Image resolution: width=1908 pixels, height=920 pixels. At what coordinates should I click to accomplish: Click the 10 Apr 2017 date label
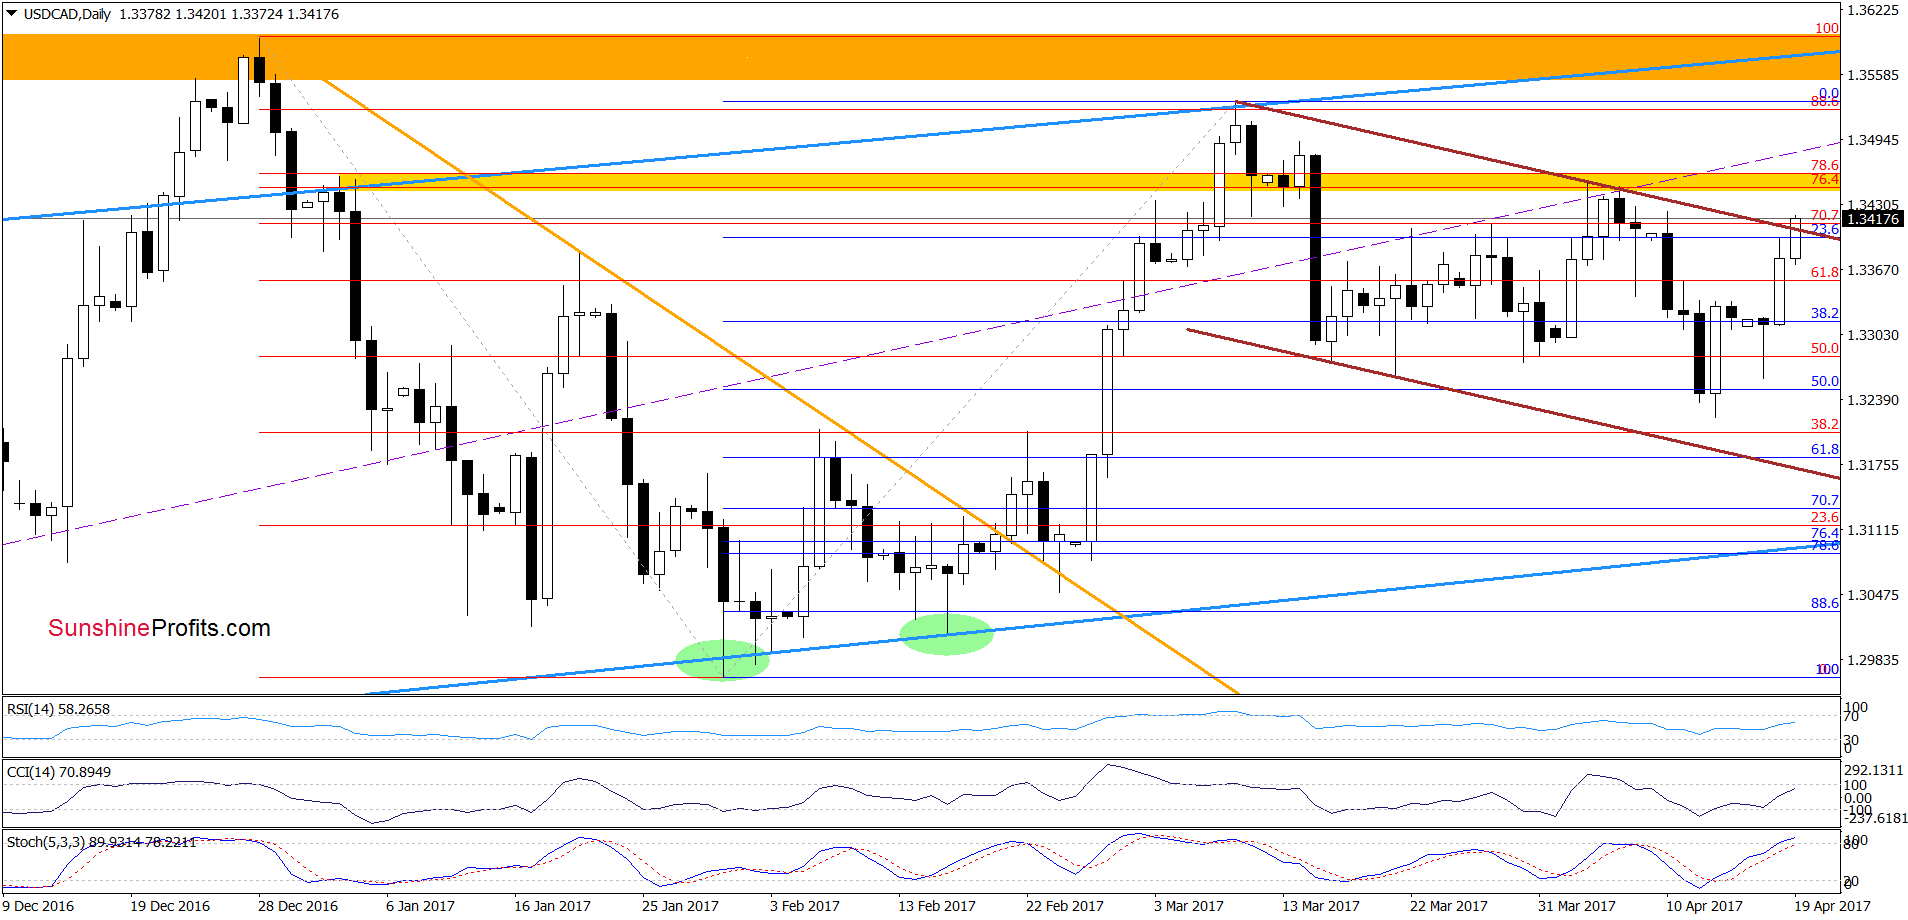1704,906
